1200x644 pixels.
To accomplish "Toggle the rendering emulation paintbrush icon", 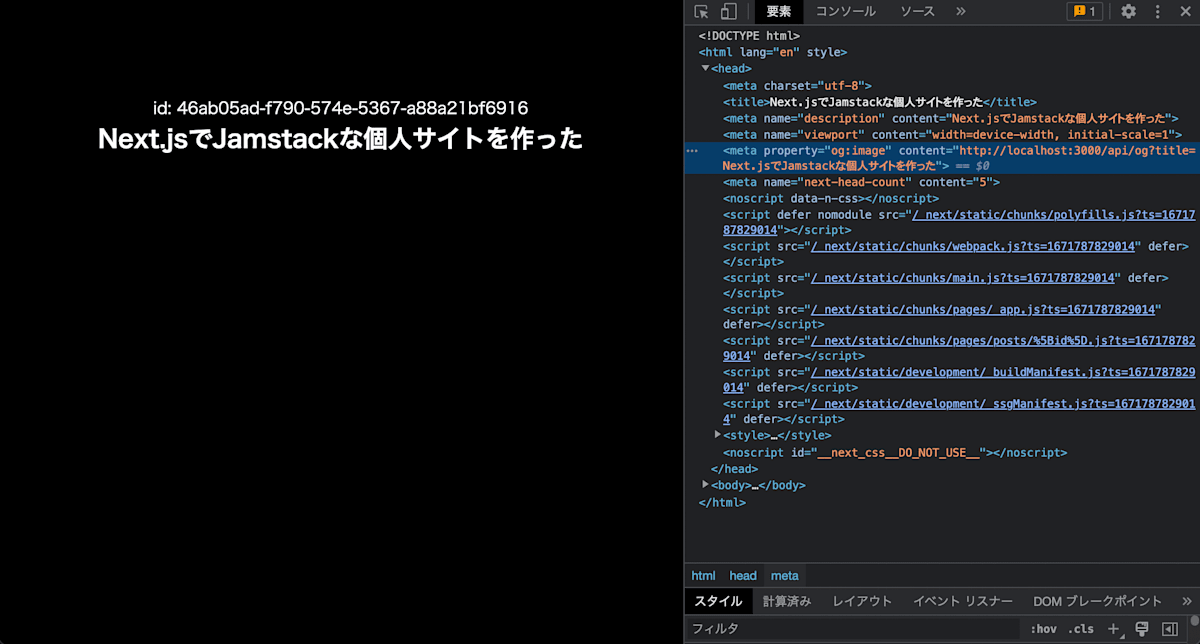I will click(1142, 629).
